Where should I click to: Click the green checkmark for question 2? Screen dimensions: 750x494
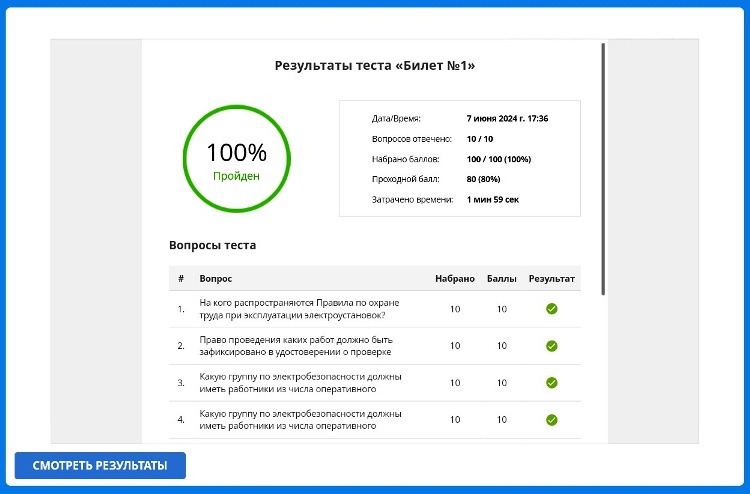(x=551, y=346)
